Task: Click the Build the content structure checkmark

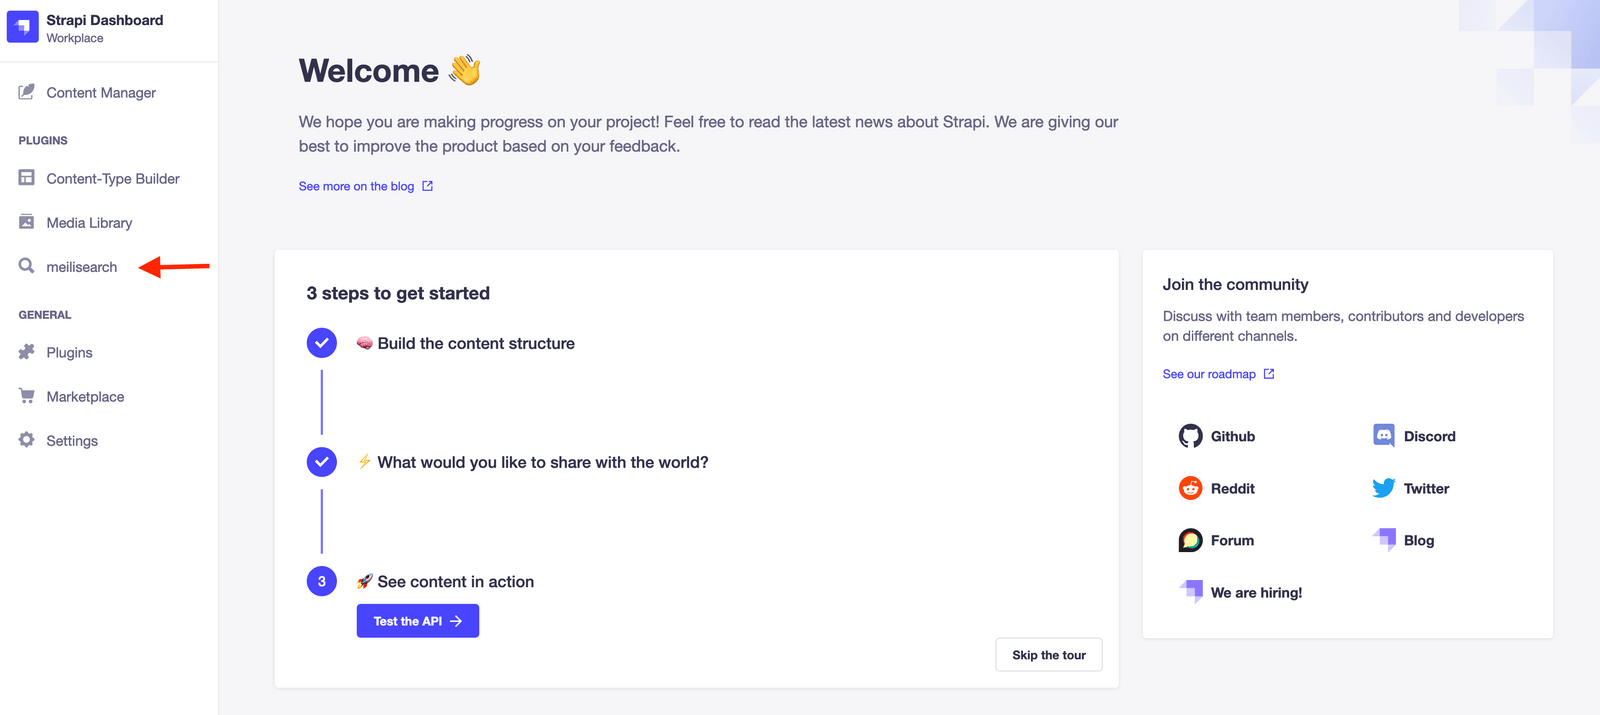Action: (322, 343)
